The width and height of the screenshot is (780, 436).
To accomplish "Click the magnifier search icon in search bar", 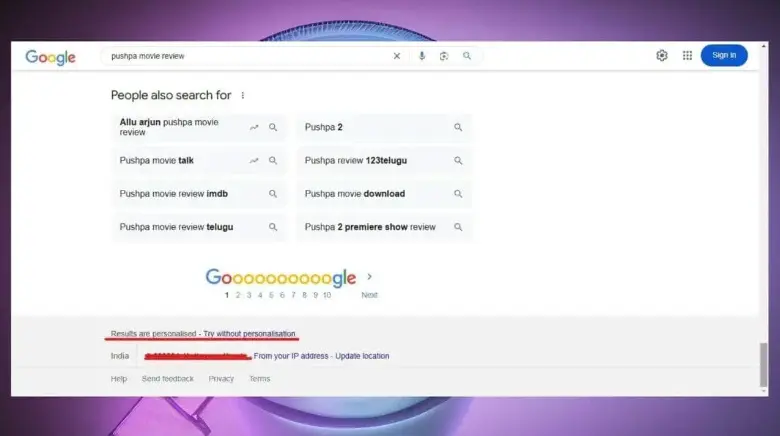I will point(467,56).
